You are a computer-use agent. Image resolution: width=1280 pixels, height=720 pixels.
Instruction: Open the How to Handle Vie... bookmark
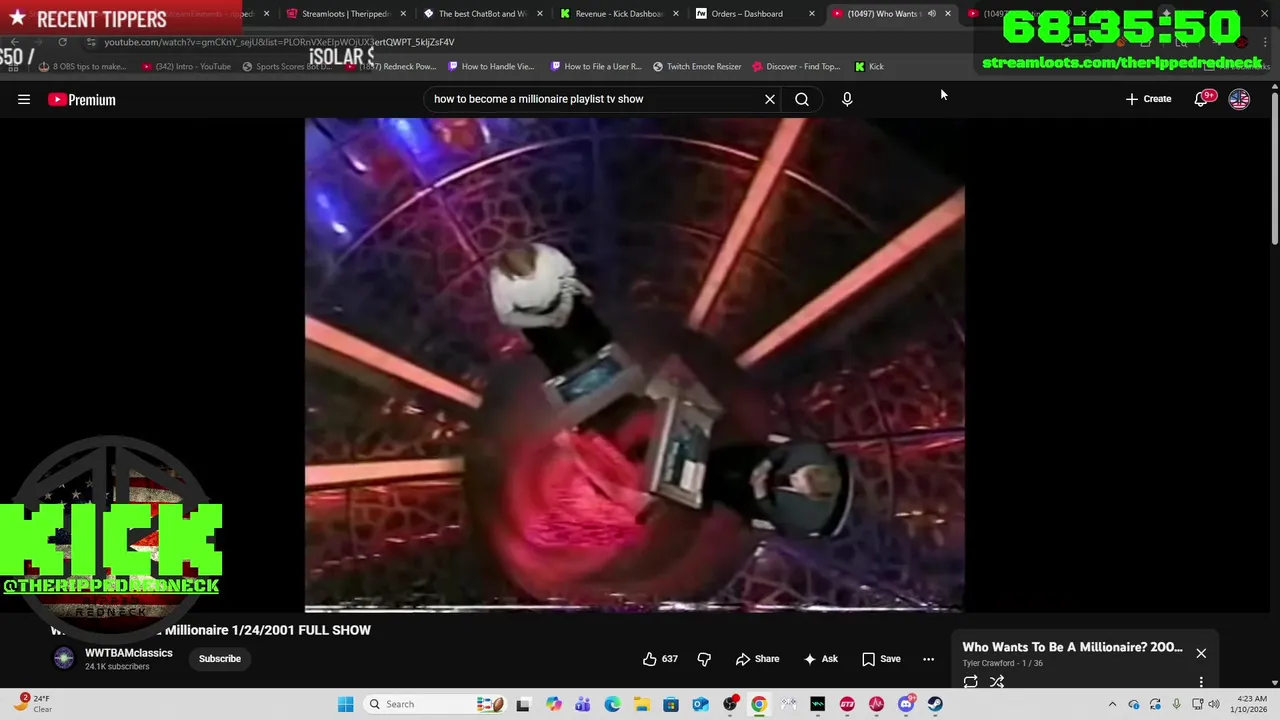[x=491, y=66]
